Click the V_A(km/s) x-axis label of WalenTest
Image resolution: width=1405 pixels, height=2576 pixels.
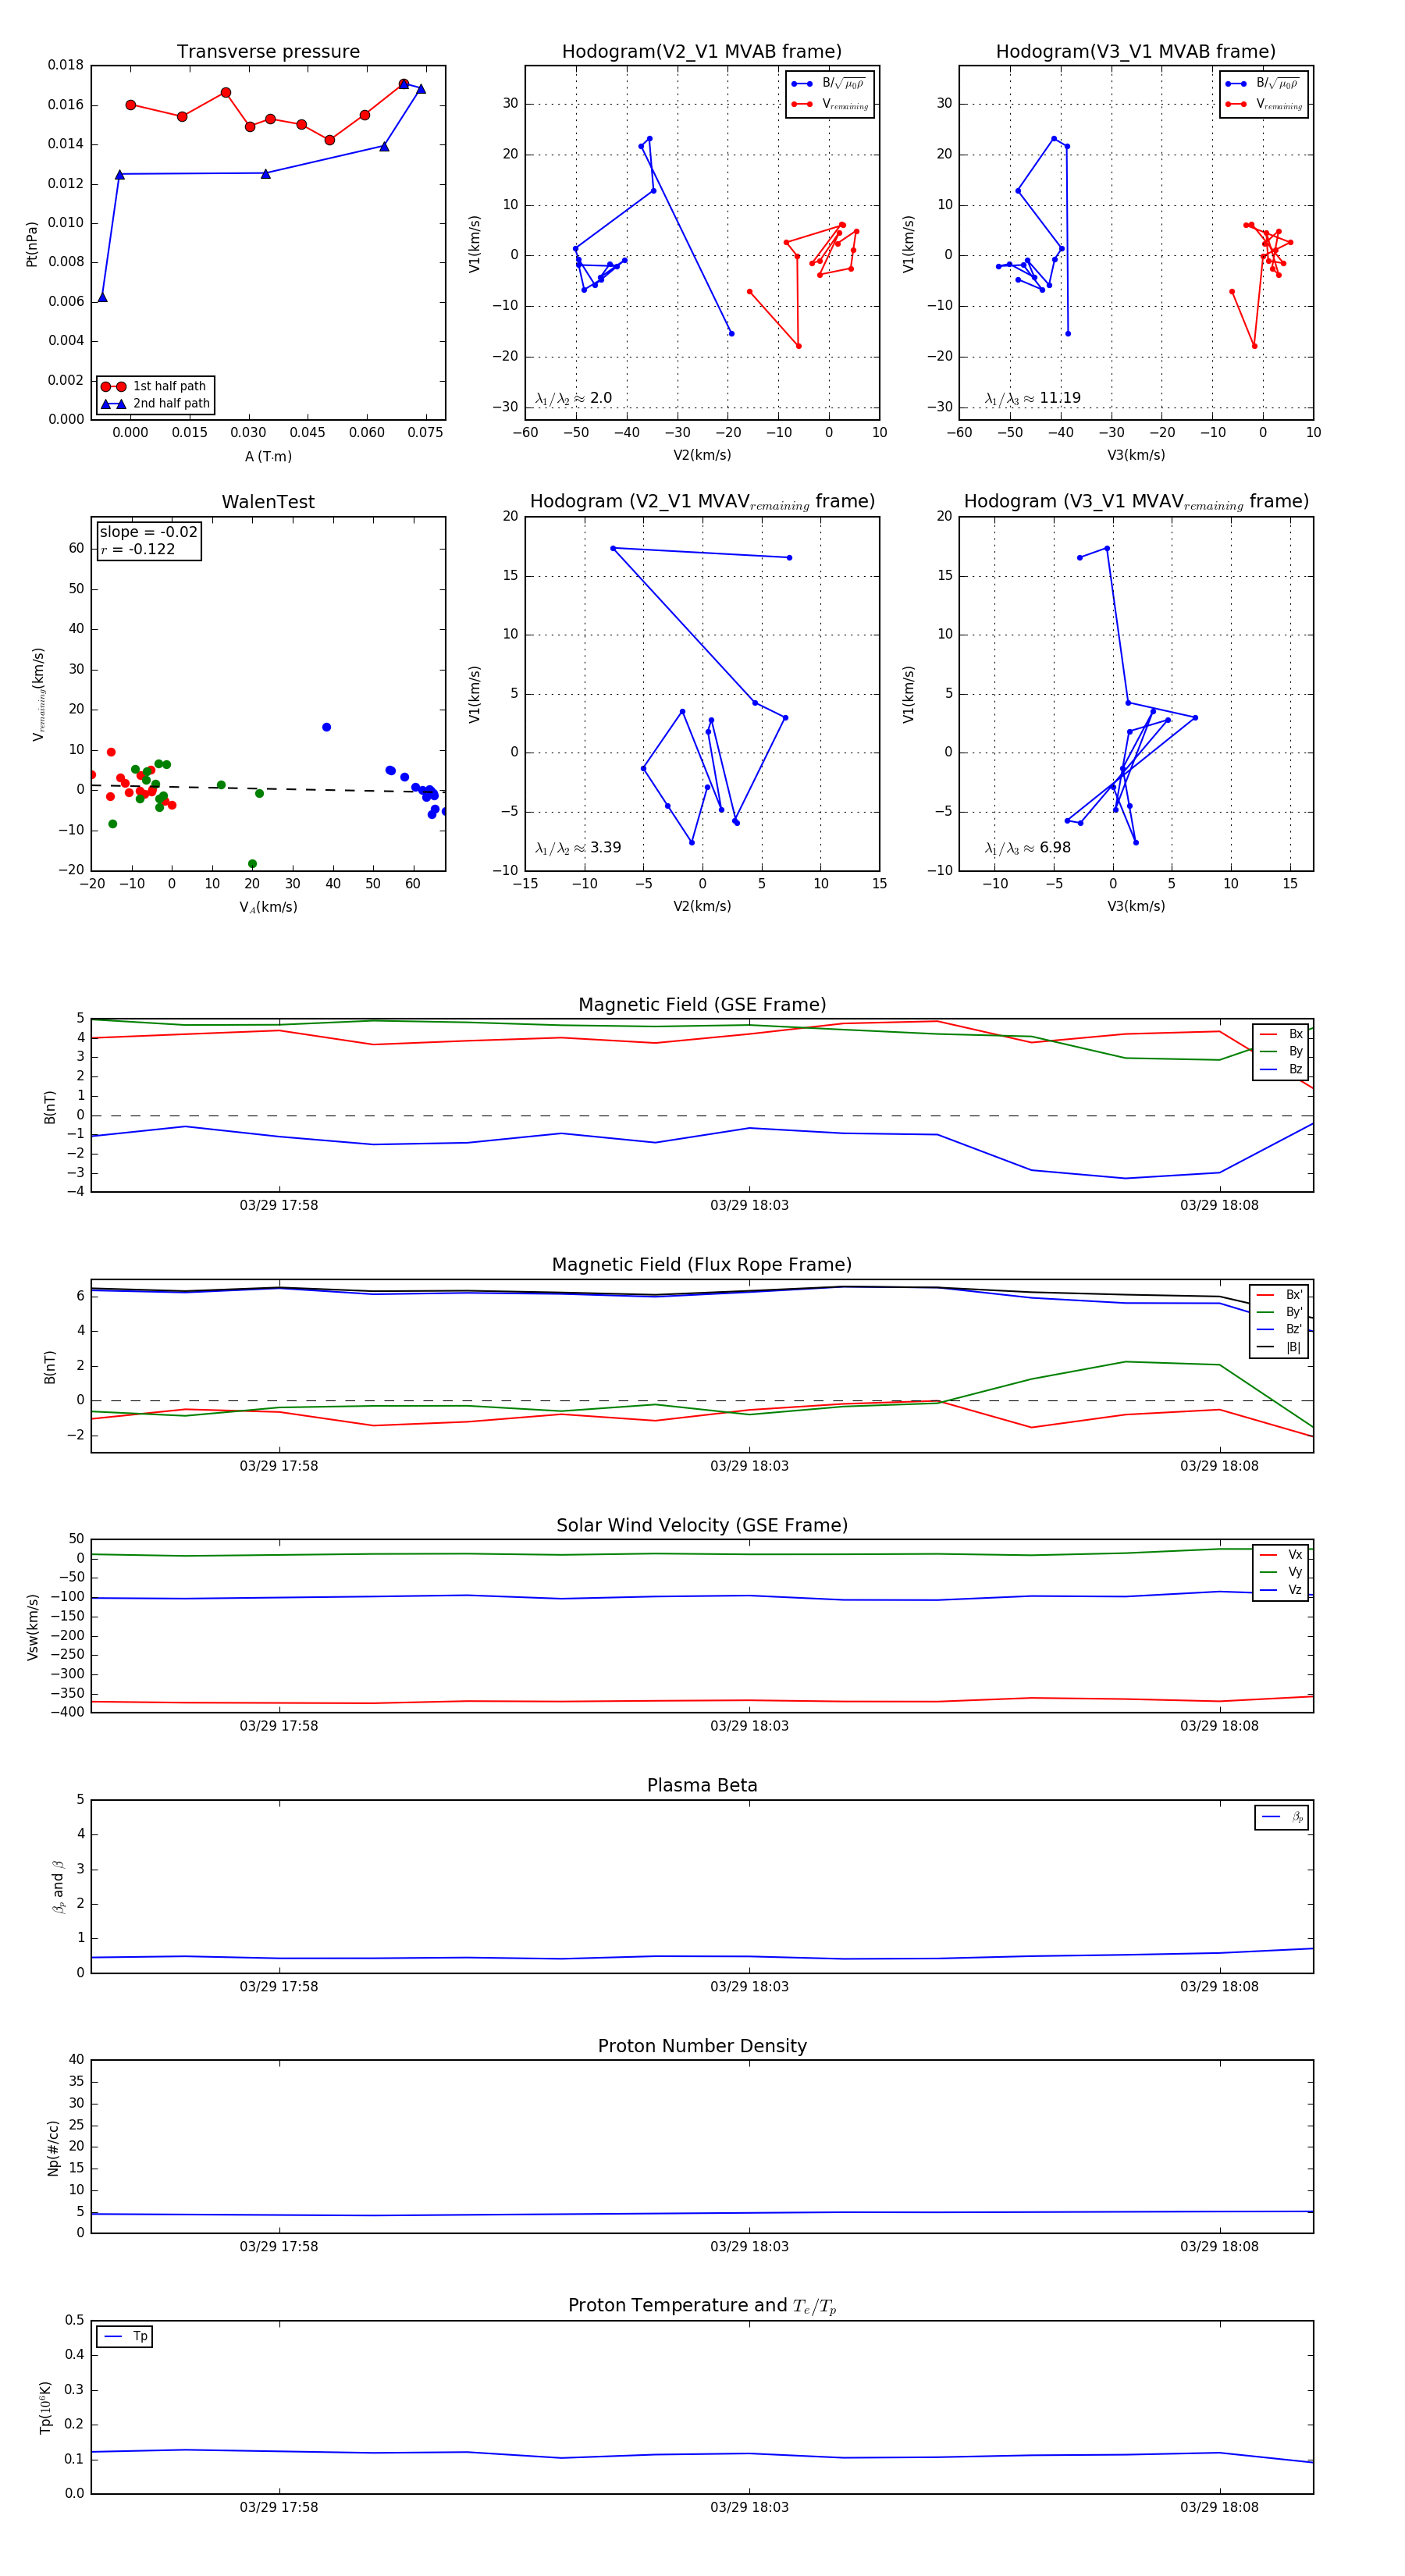[x=268, y=907]
